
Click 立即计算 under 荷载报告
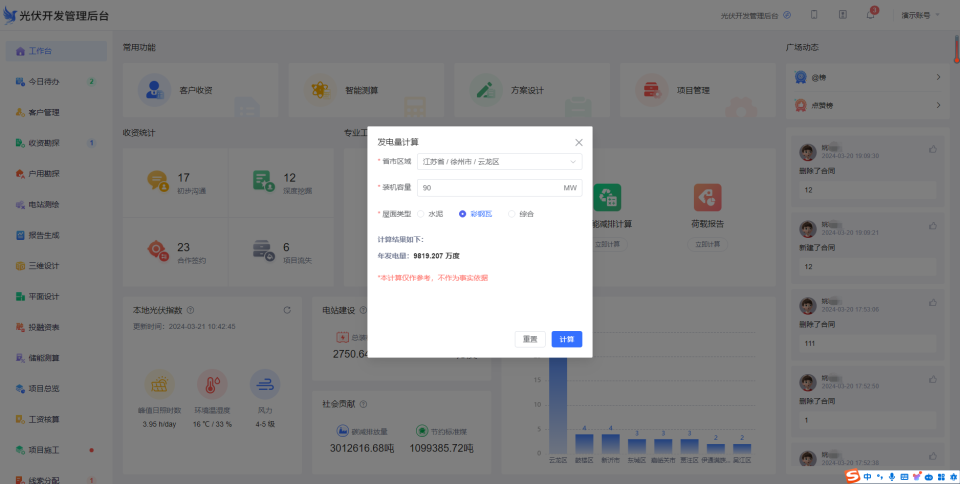pos(707,244)
